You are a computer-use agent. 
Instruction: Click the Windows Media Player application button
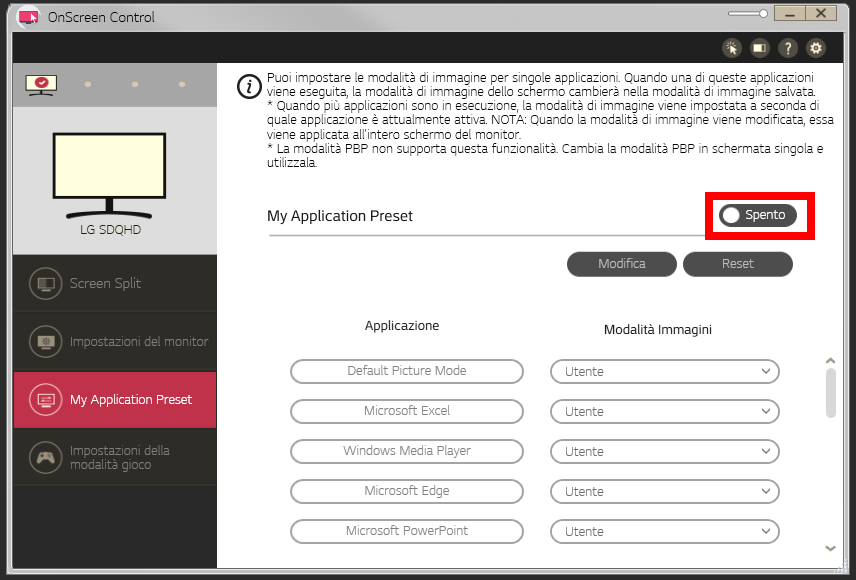(x=407, y=451)
